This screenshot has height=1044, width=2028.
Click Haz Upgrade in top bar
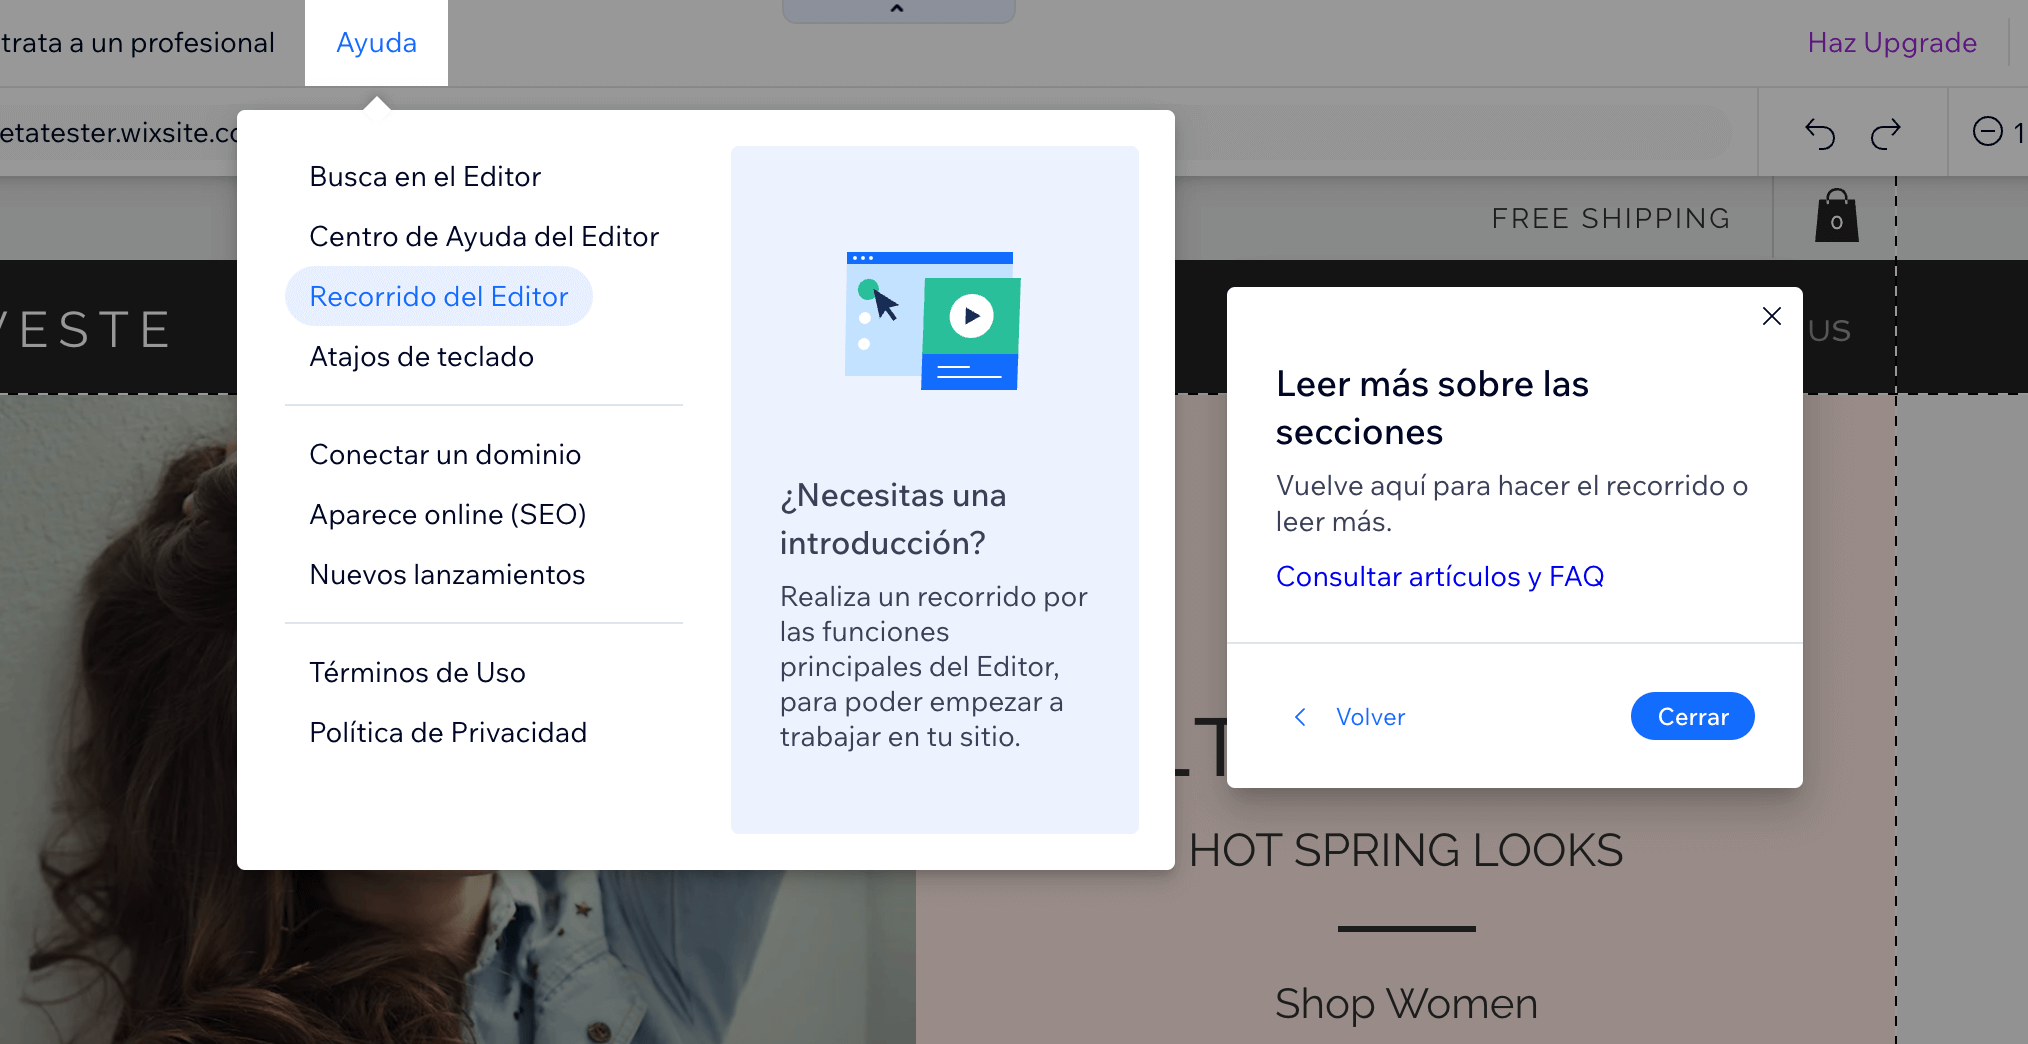click(x=1891, y=43)
